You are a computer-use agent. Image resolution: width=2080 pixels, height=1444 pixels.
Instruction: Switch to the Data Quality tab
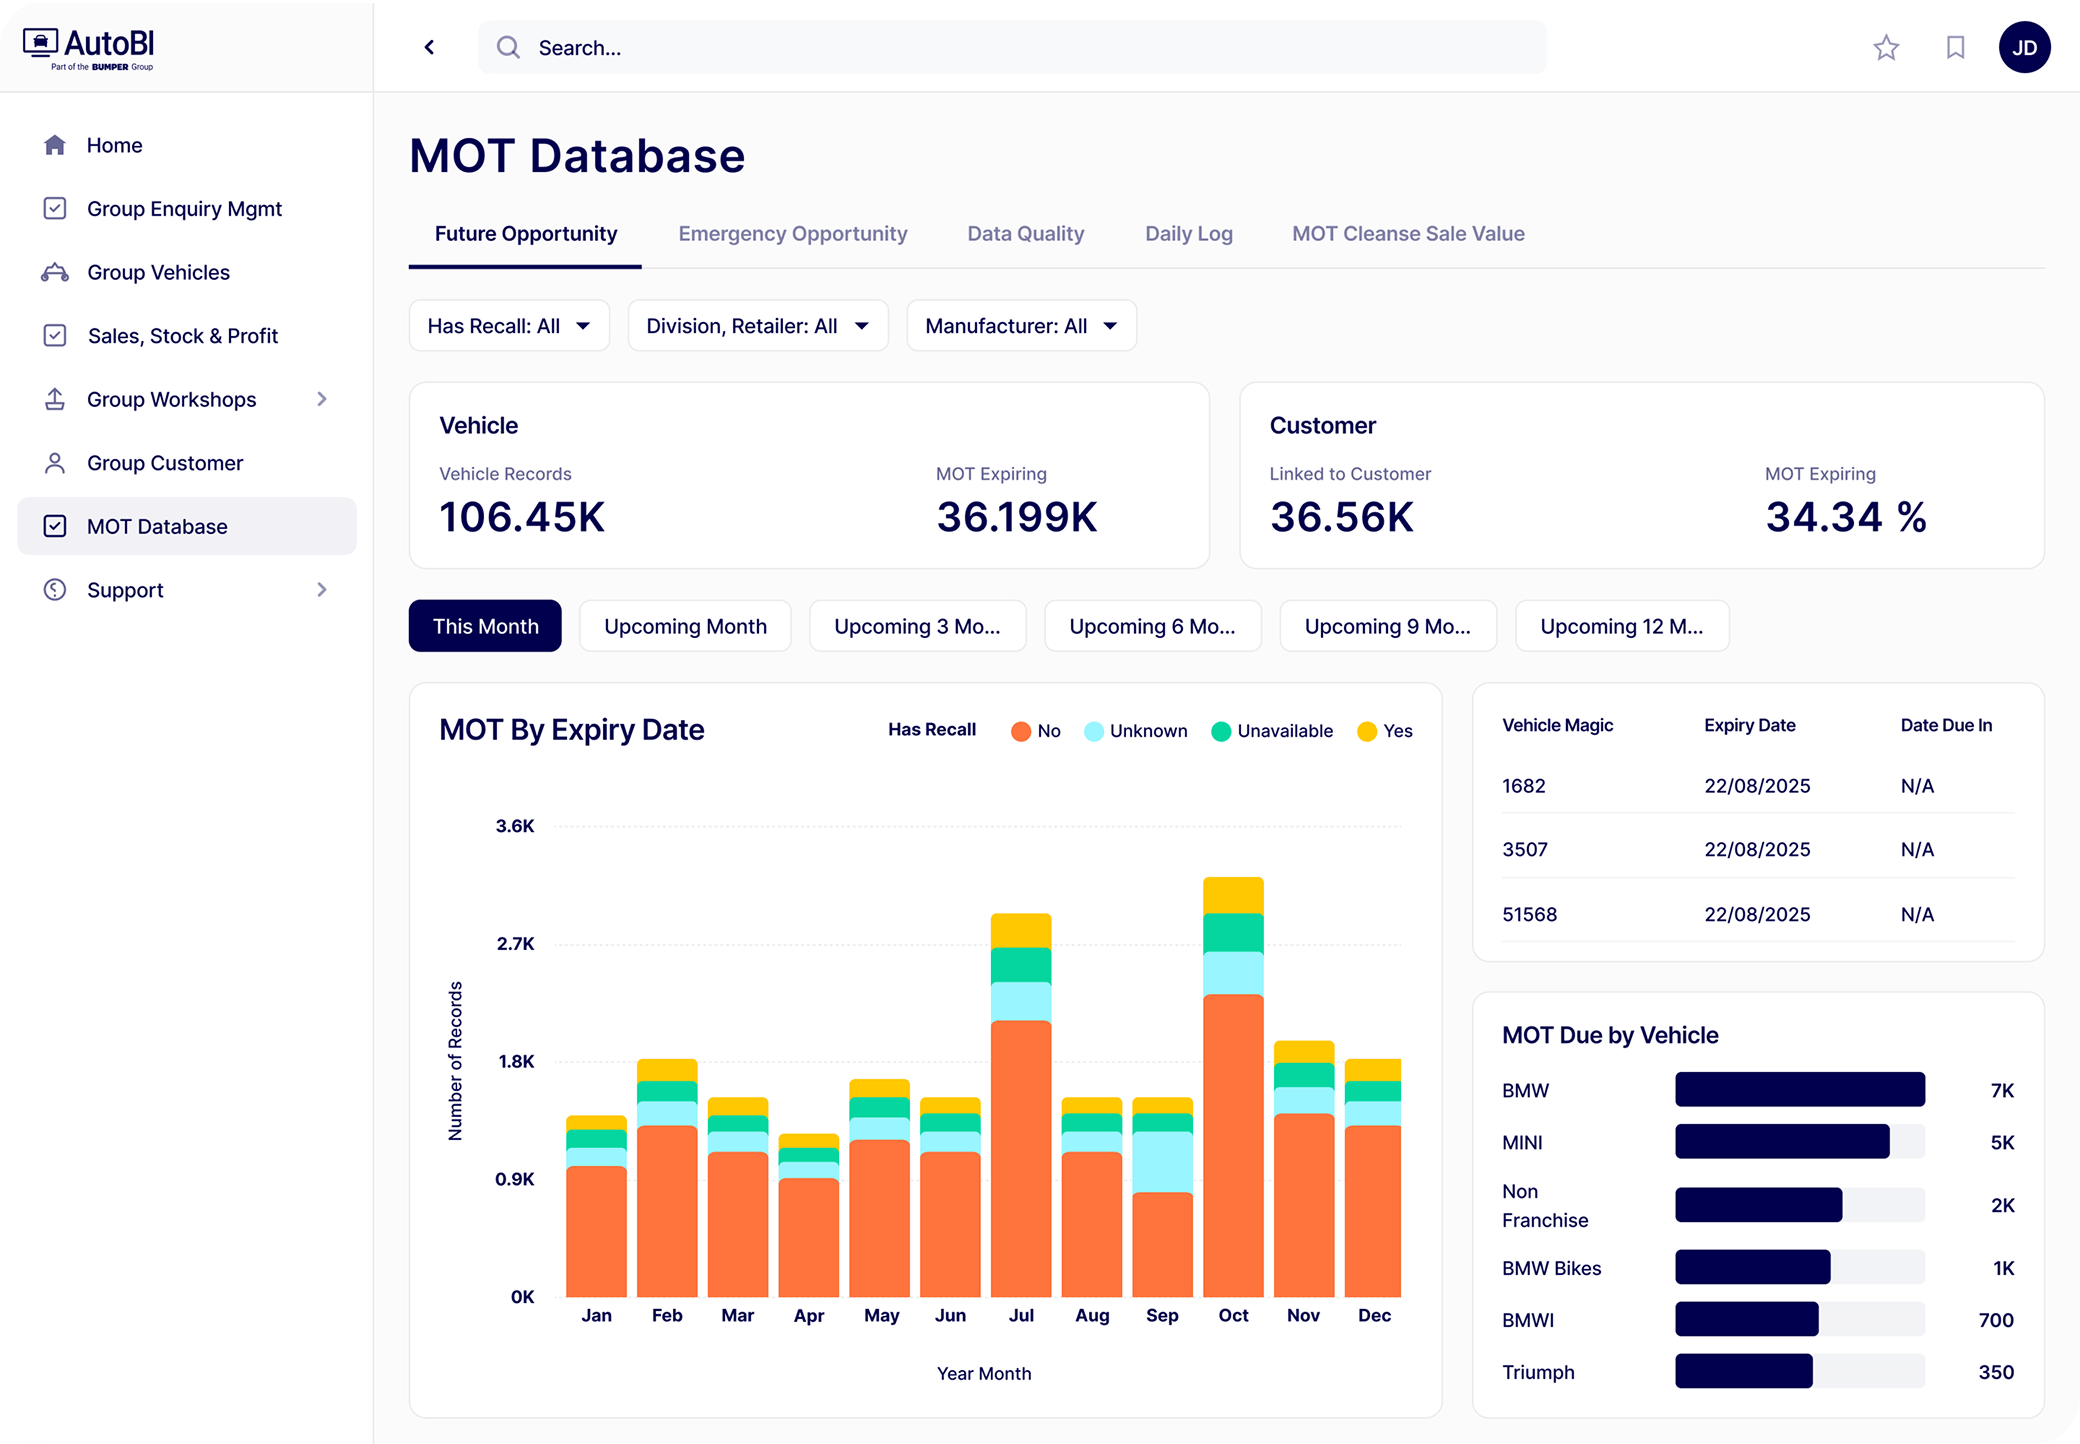[1025, 234]
